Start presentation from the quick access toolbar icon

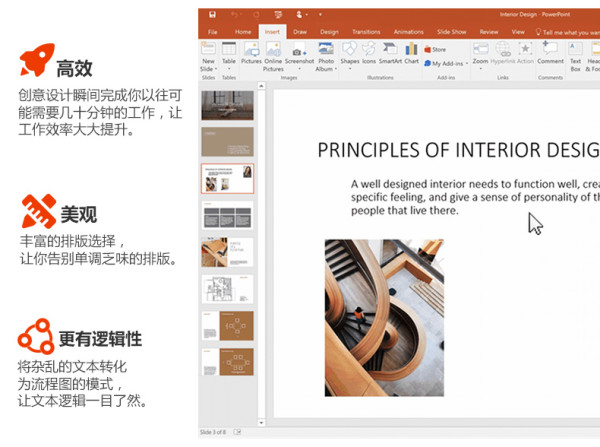(x=278, y=15)
